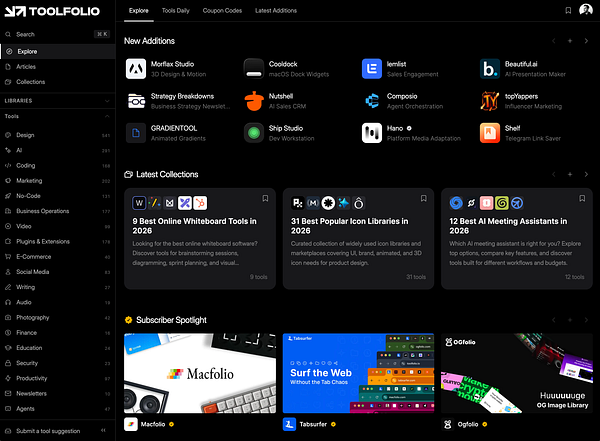Open '9 Best Online Whiteboard Tools' title
The image size is (600, 441).
pos(194,226)
